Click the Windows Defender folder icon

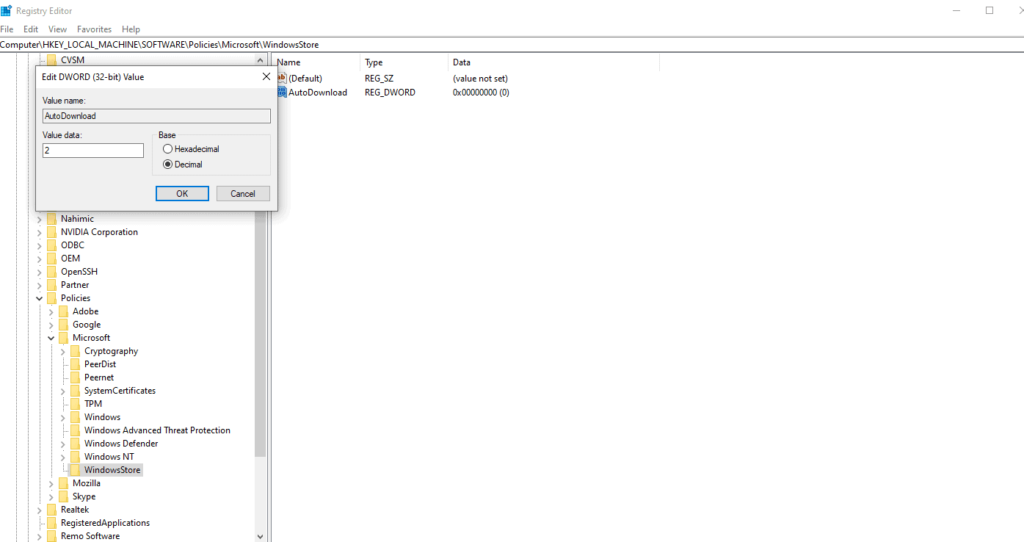tap(75, 443)
